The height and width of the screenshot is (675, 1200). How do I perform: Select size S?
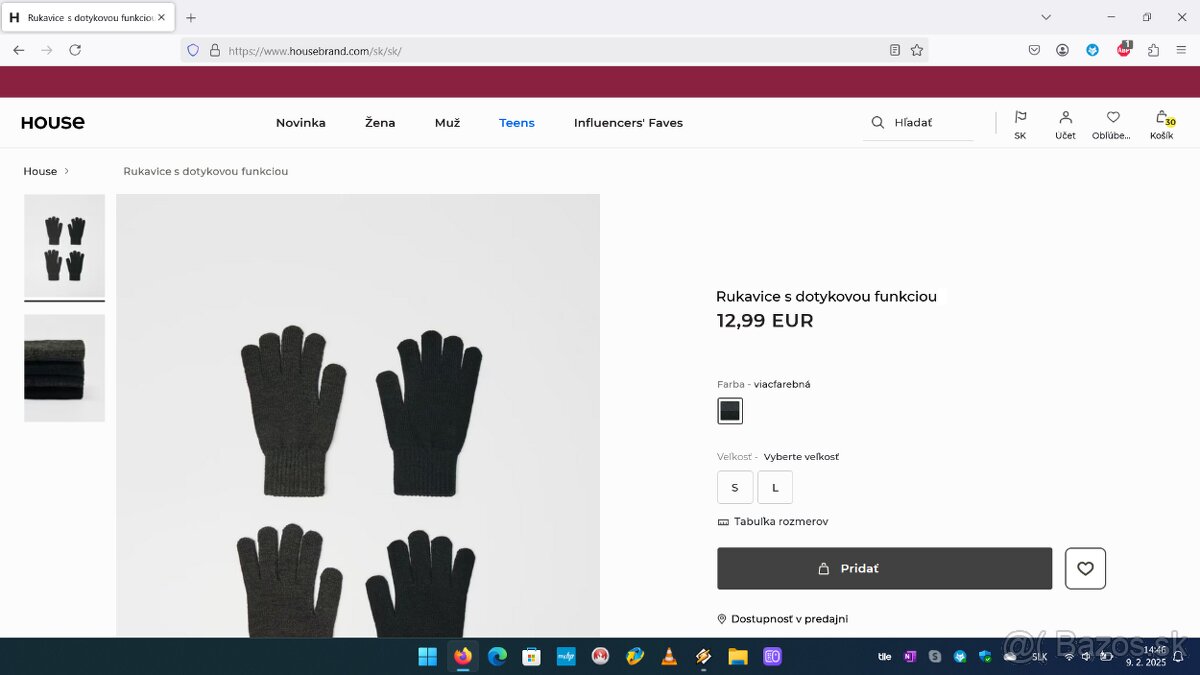[x=735, y=487]
